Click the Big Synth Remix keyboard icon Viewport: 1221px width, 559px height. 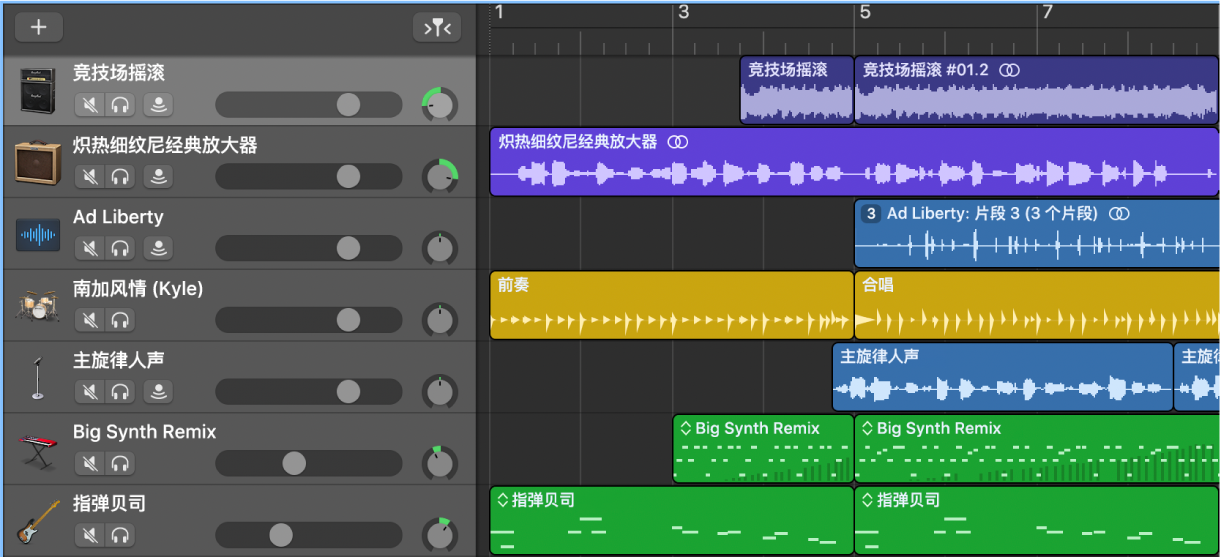pyautogui.click(x=38, y=450)
